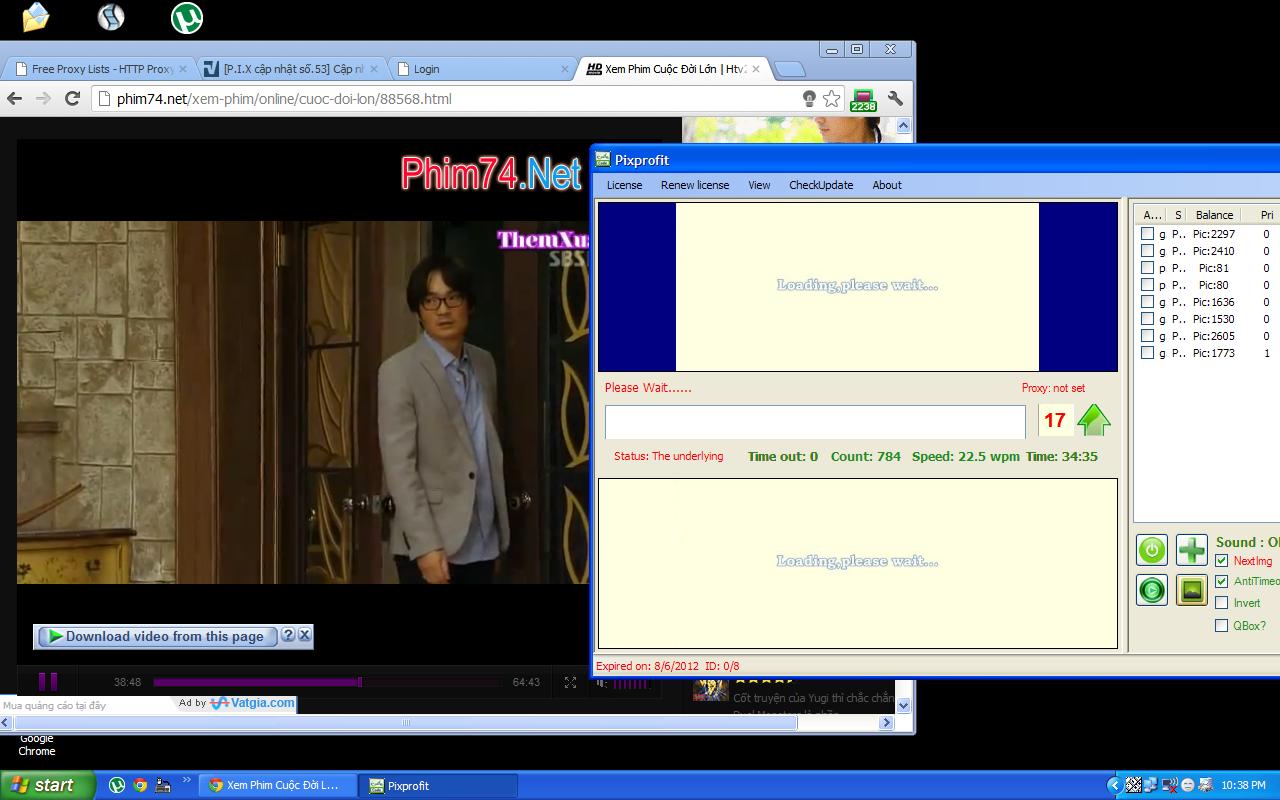Close the Download video bar

click(305, 635)
